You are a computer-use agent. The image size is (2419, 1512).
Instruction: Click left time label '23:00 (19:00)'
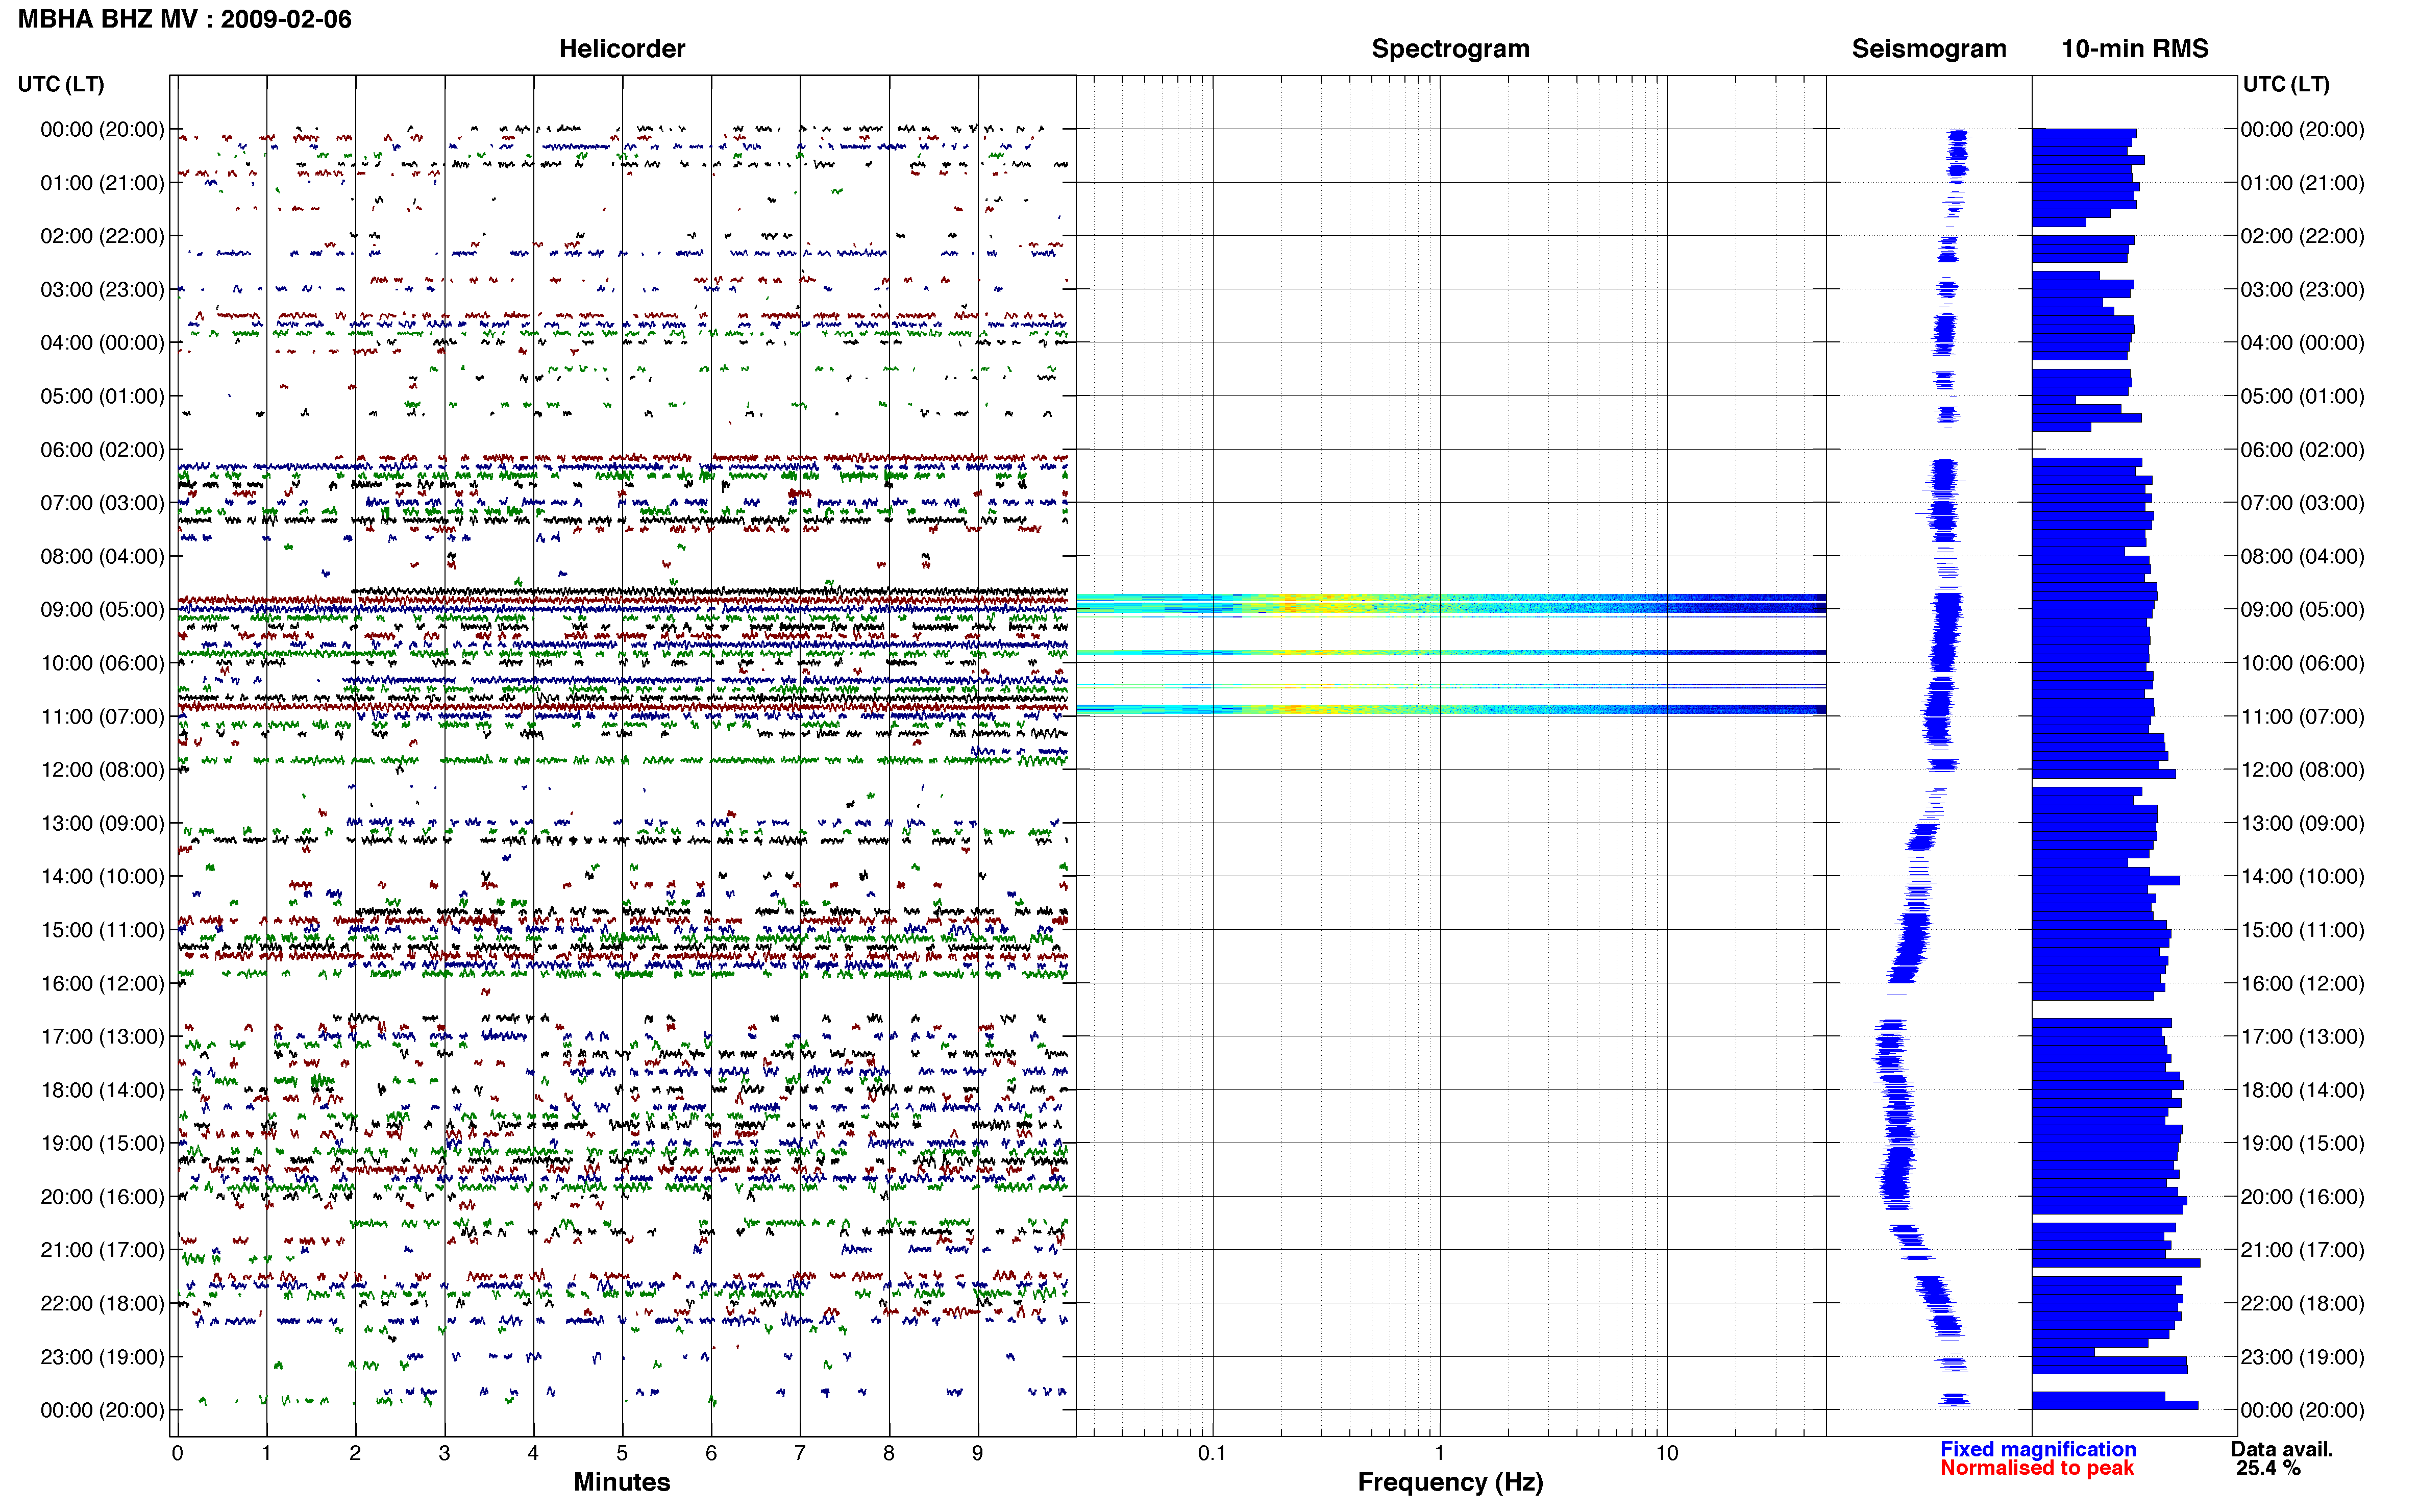coord(102,1357)
